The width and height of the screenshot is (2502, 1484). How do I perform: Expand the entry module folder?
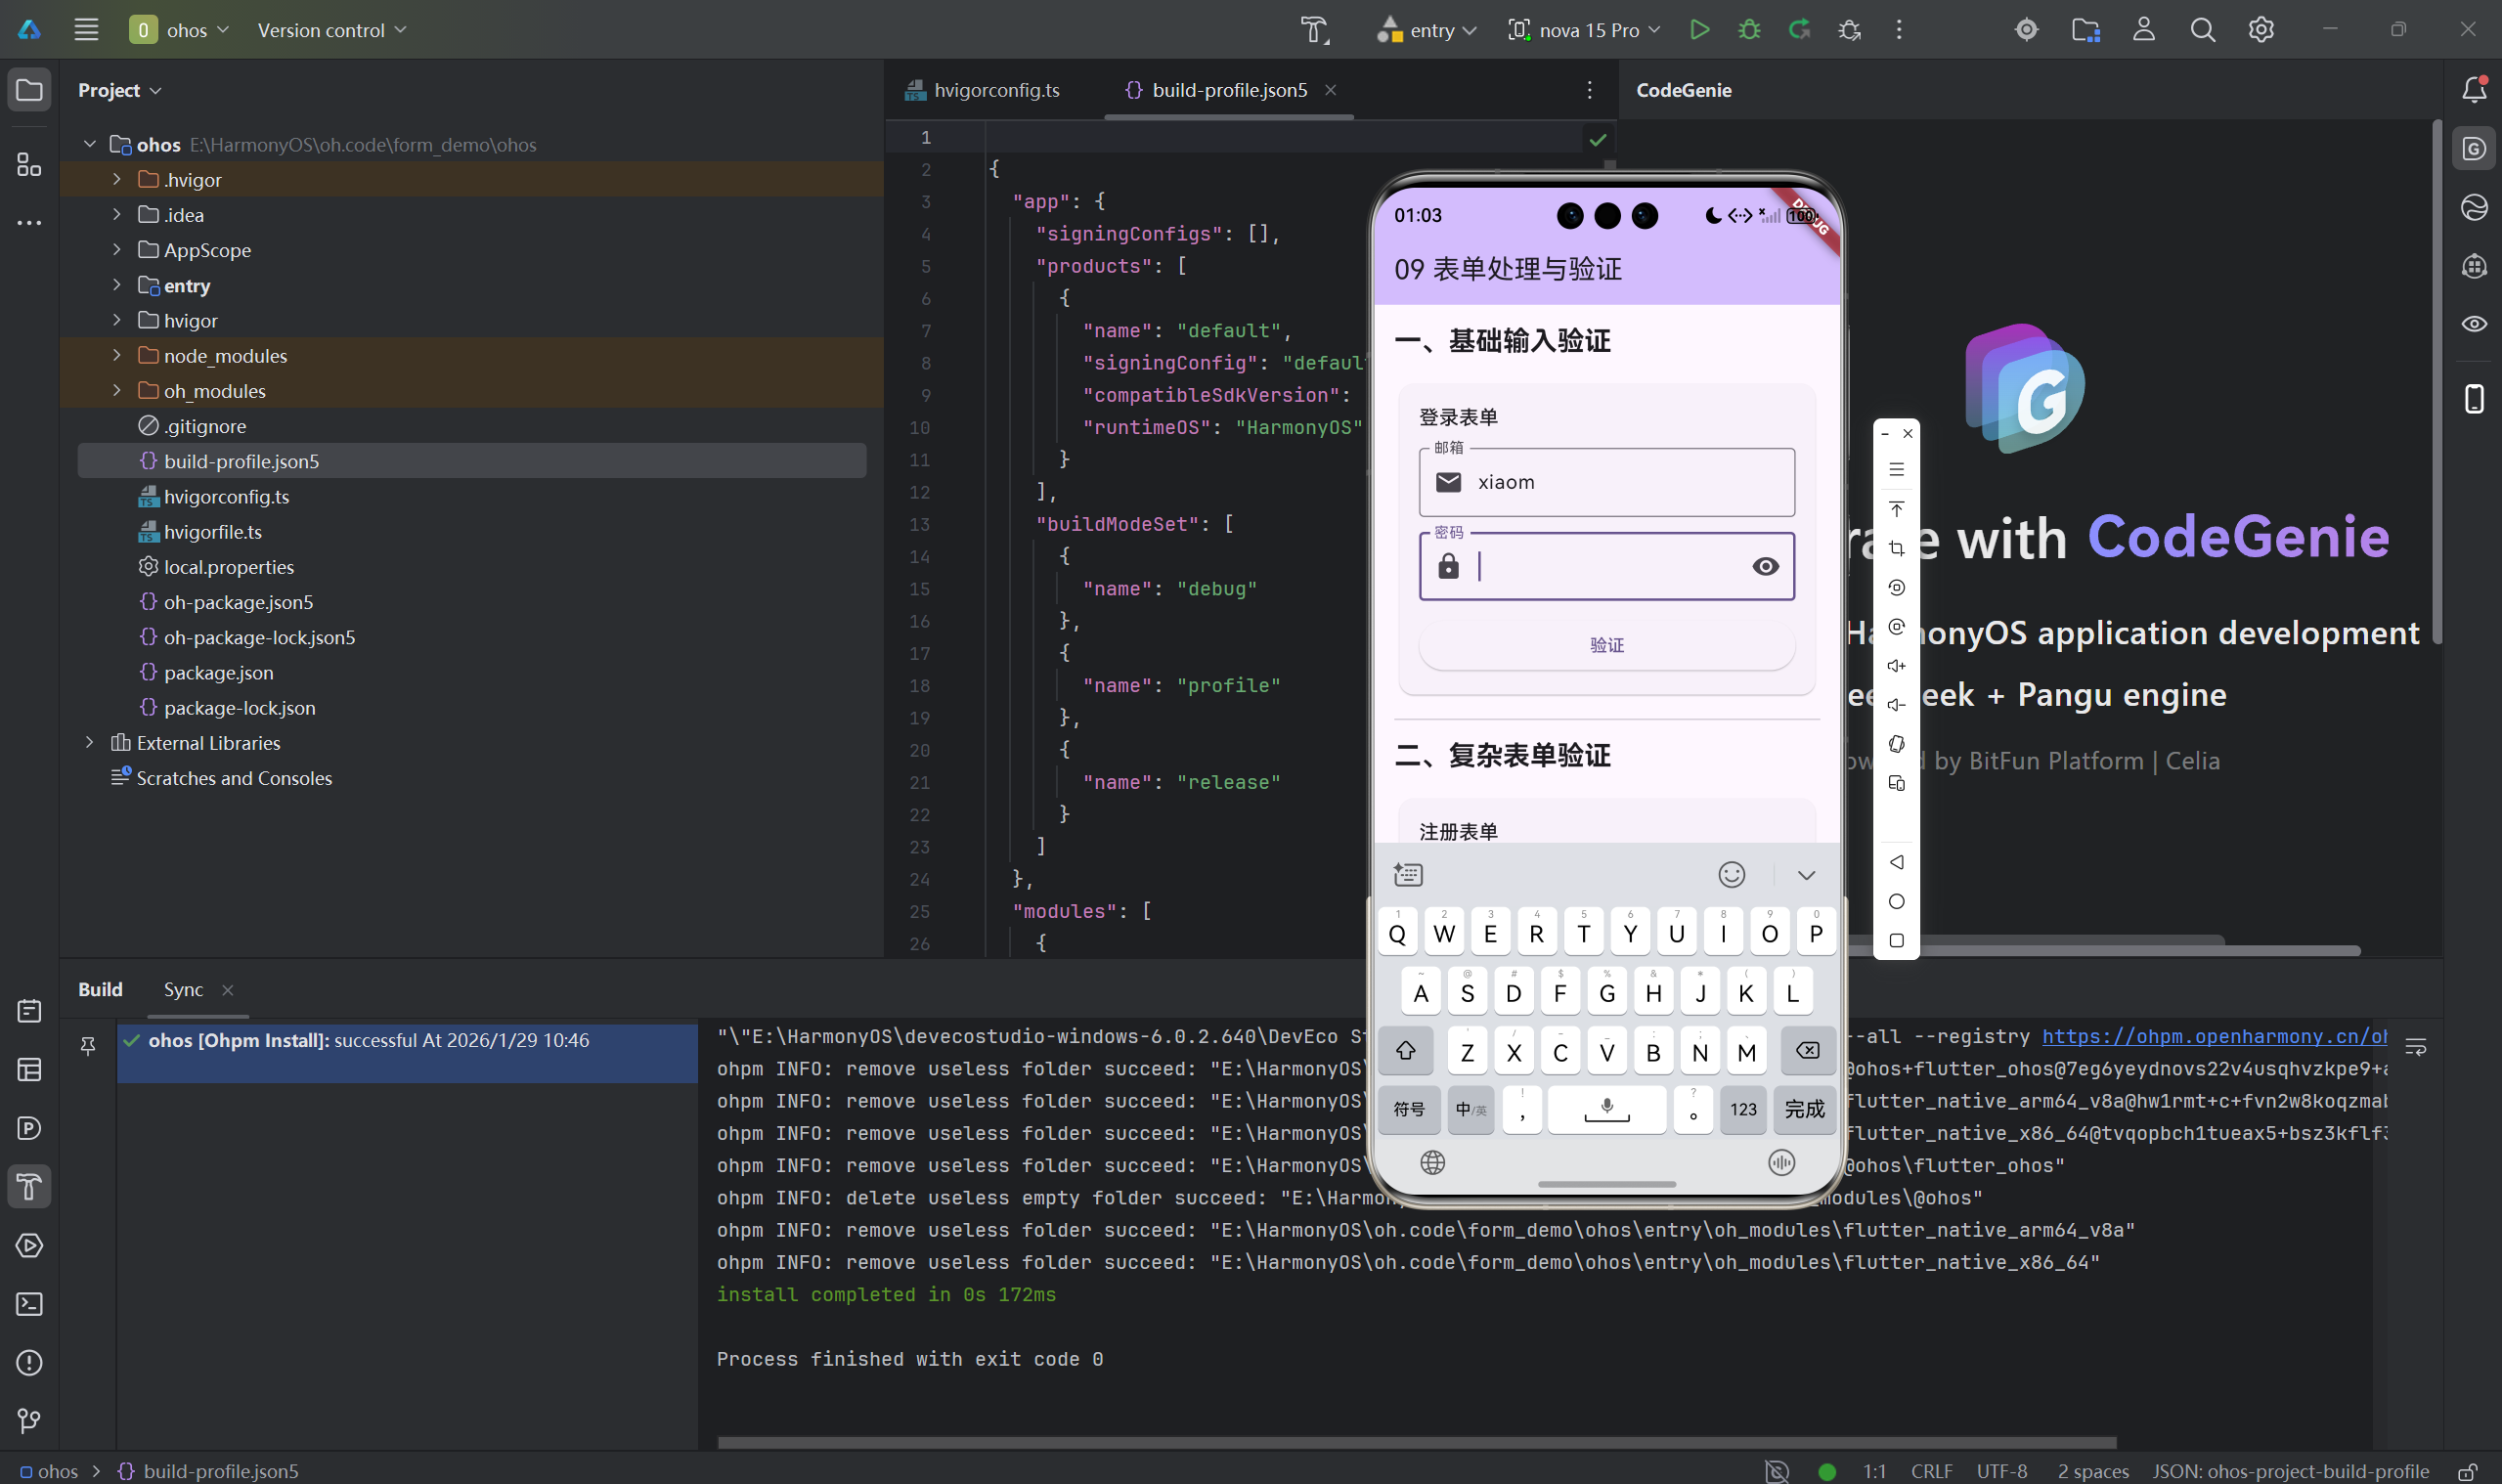click(117, 286)
